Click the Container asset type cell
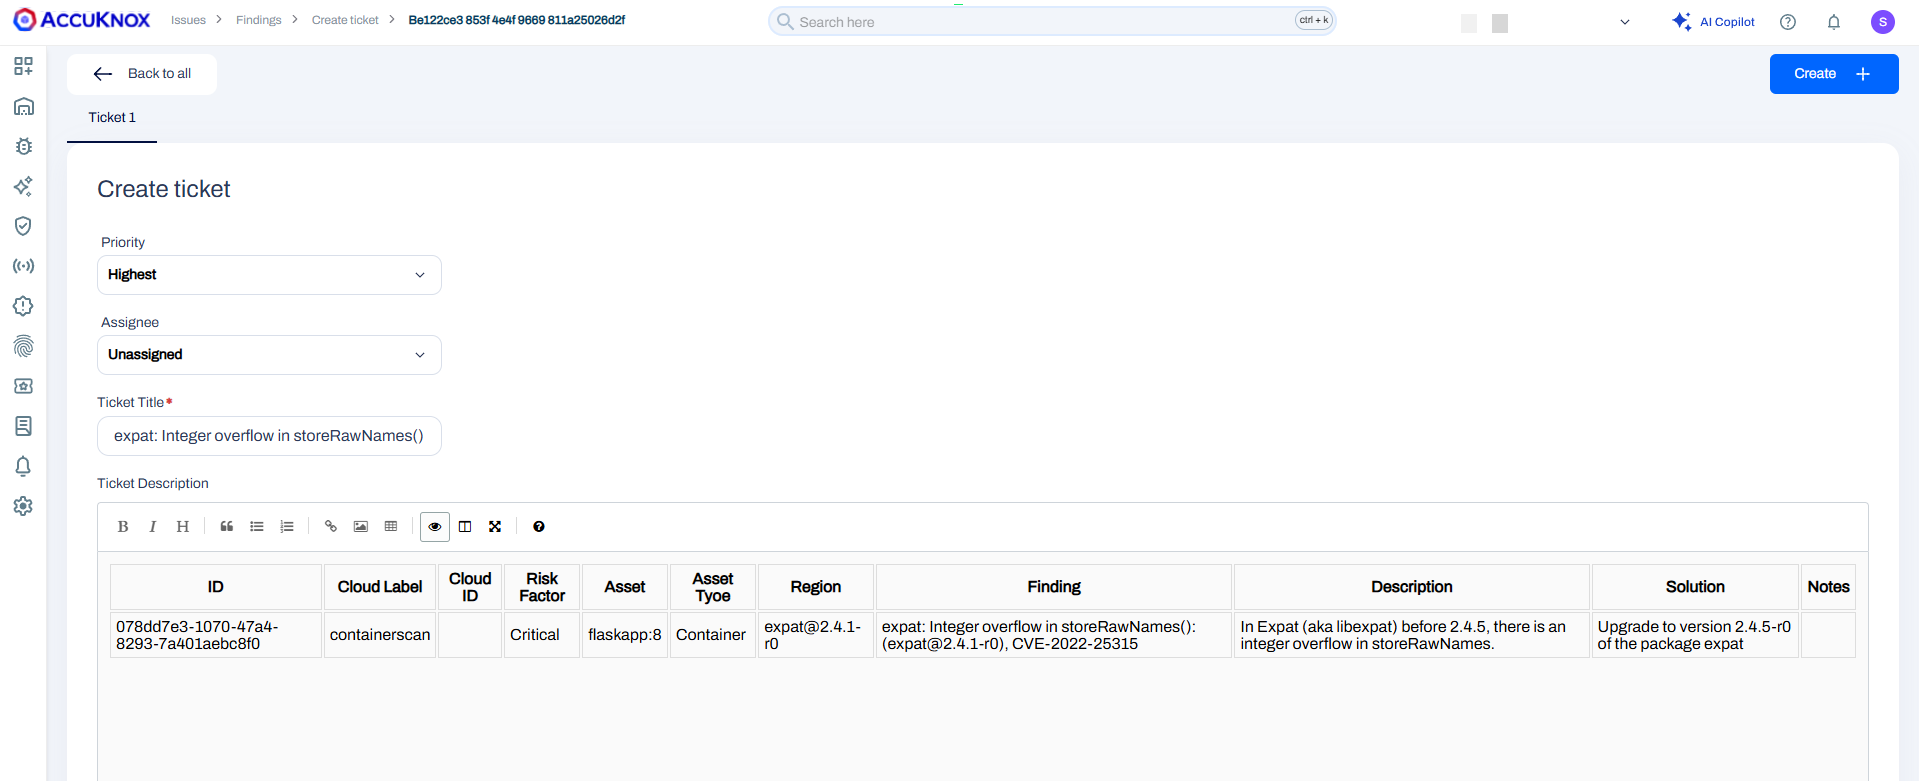 click(x=712, y=635)
